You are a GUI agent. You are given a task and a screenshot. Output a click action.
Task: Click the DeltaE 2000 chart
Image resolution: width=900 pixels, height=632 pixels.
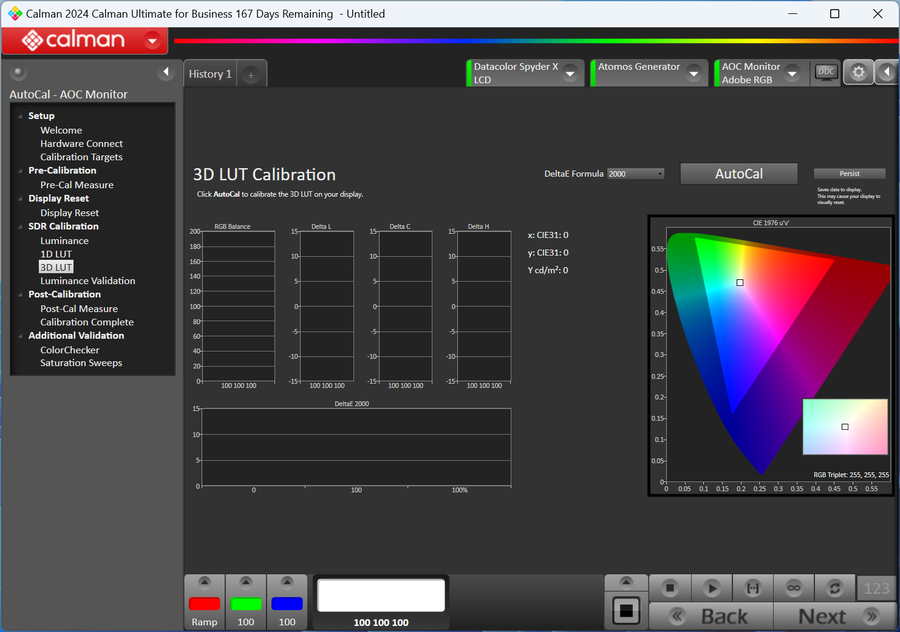(x=356, y=447)
